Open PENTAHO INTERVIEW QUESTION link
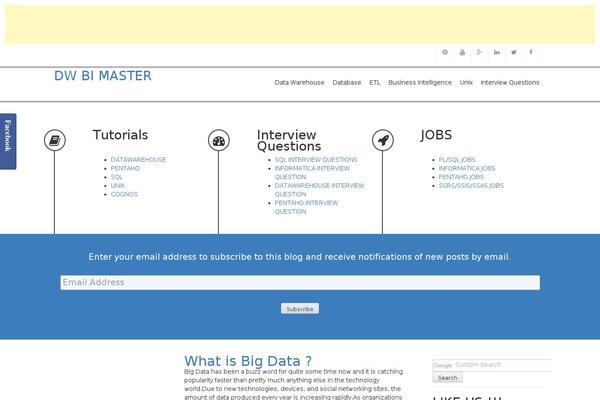The height and width of the screenshot is (400, 600). 306,207
